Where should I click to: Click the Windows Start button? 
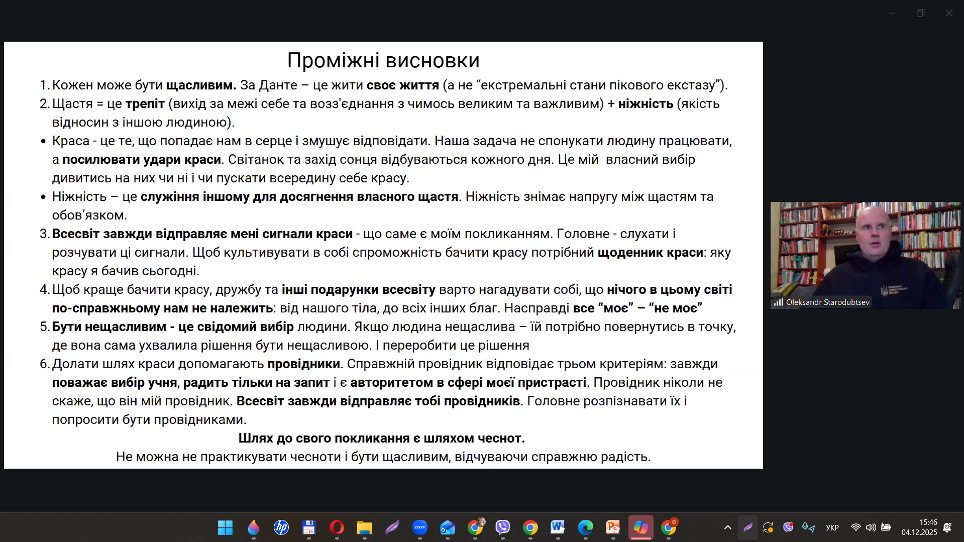(225, 527)
